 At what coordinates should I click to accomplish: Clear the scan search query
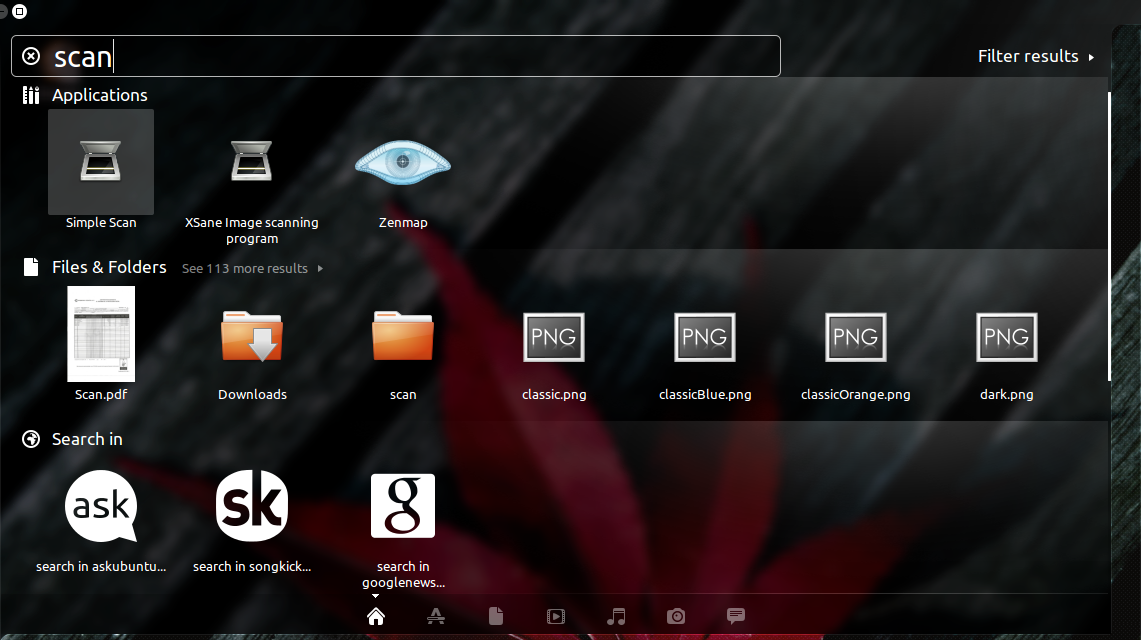tap(29, 55)
